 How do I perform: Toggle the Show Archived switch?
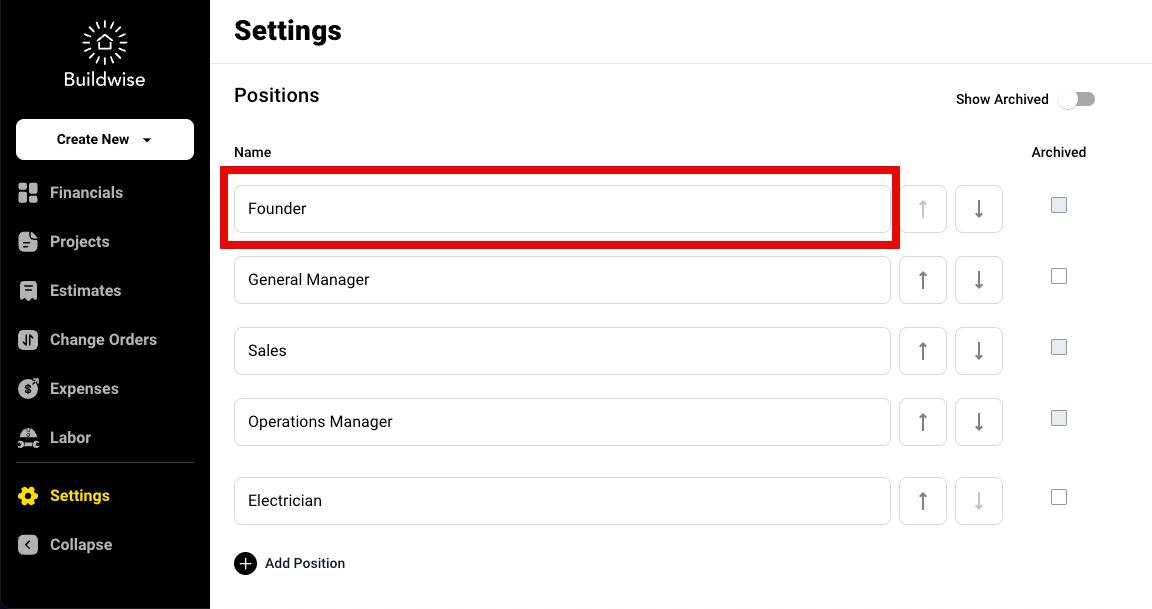pos(1077,99)
